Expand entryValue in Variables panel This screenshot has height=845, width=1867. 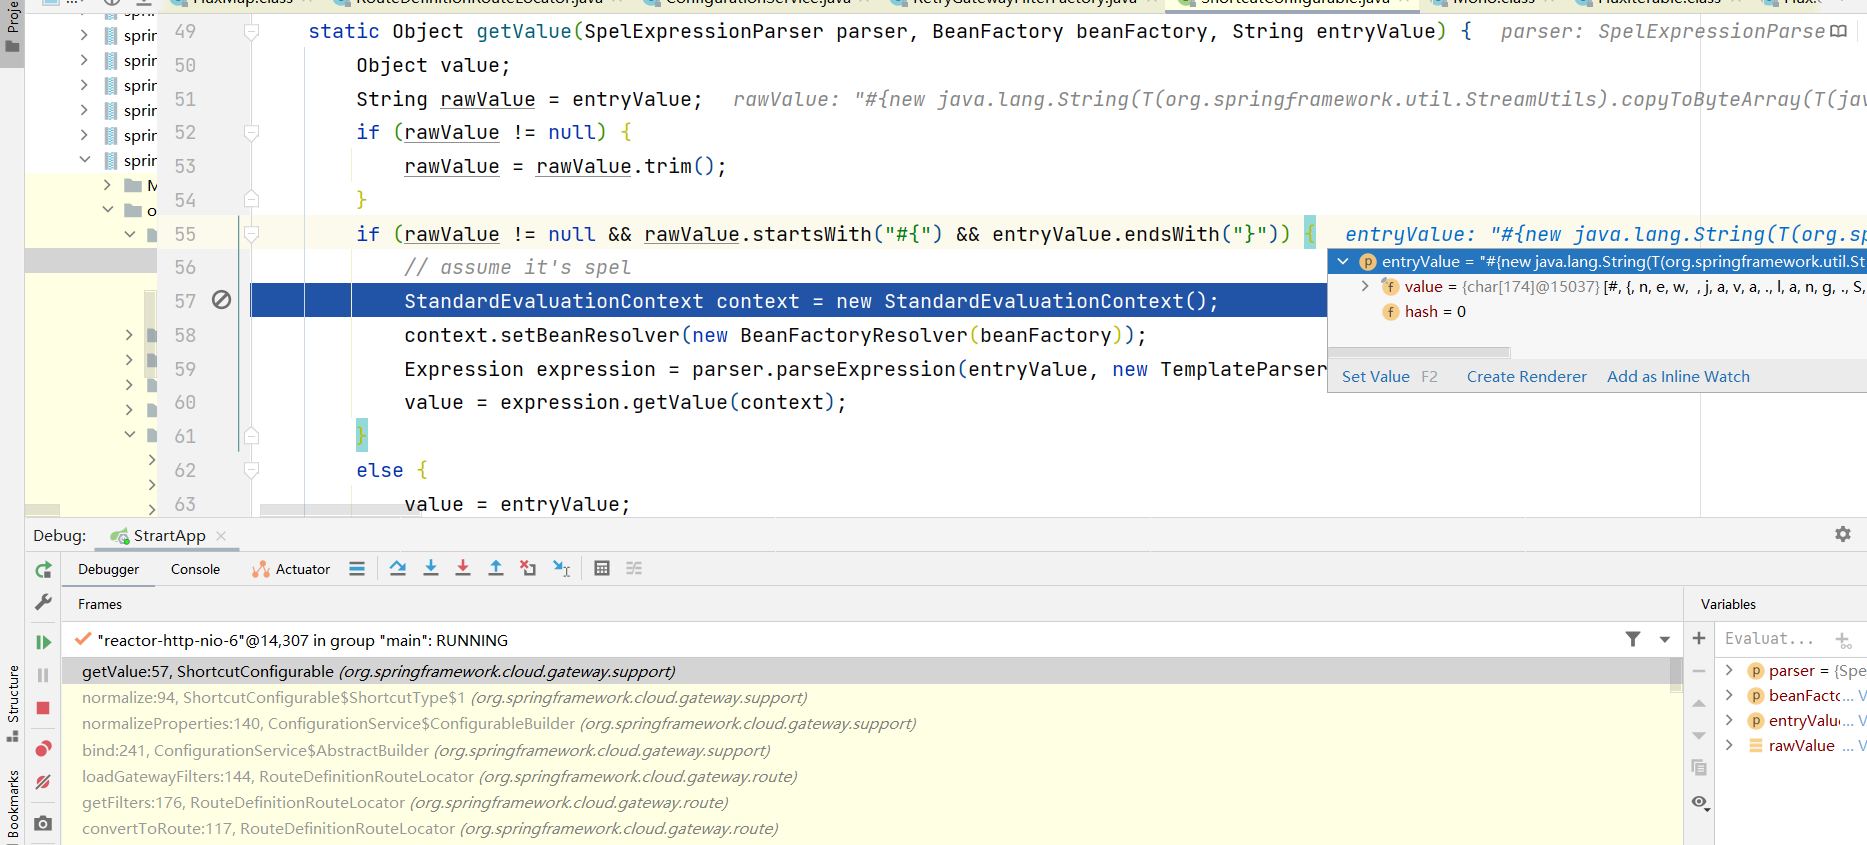pyautogui.click(x=1729, y=720)
